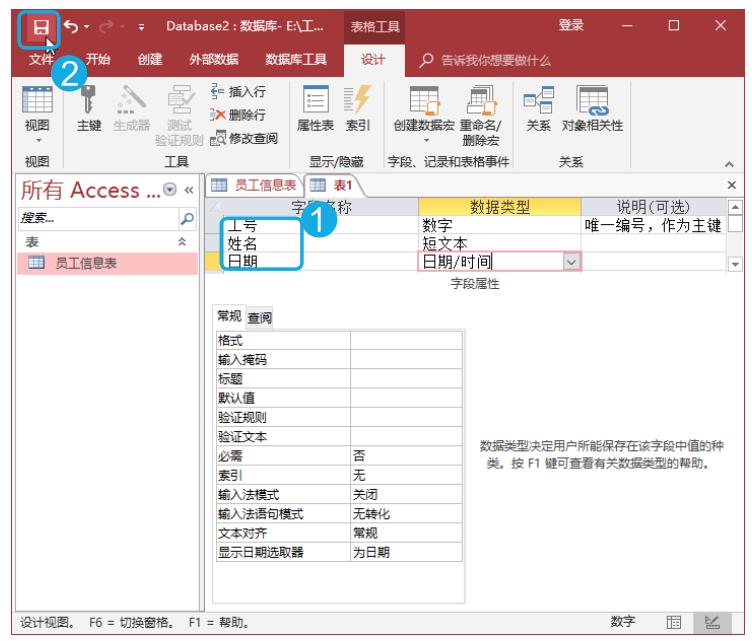The height and width of the screenshot is (641, 752).
Task: Click the 显示日期选取器 value 为日期
Action: click(x=406, y=552)
